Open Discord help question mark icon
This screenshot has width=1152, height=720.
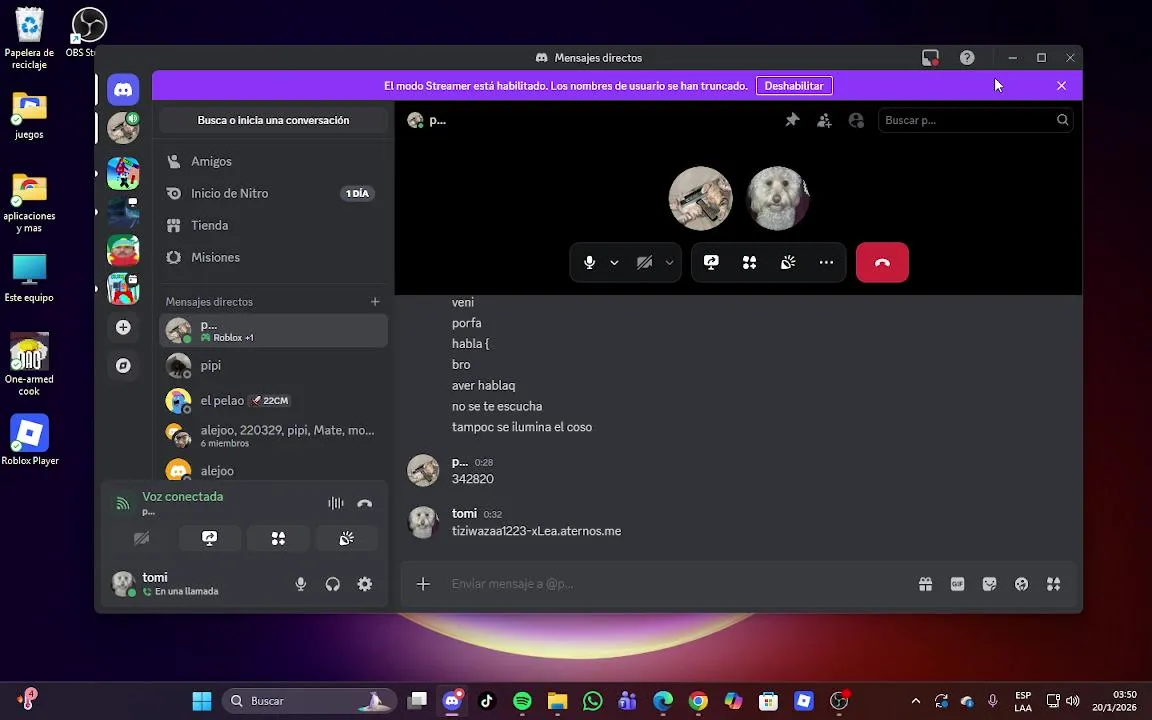[x=967, y=57]
